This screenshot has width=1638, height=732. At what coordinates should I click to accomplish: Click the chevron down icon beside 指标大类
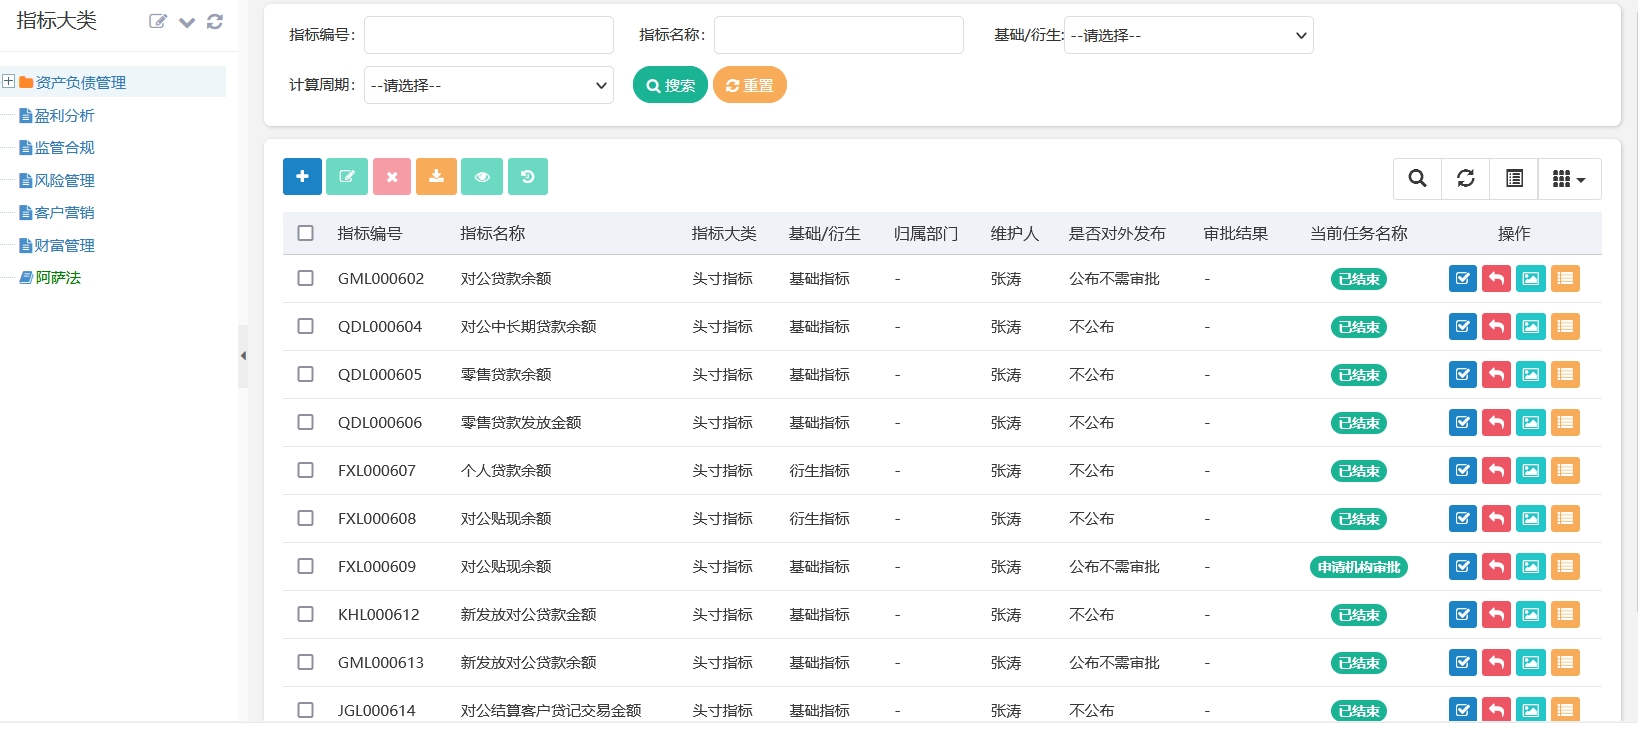click(x=187, y=22)
